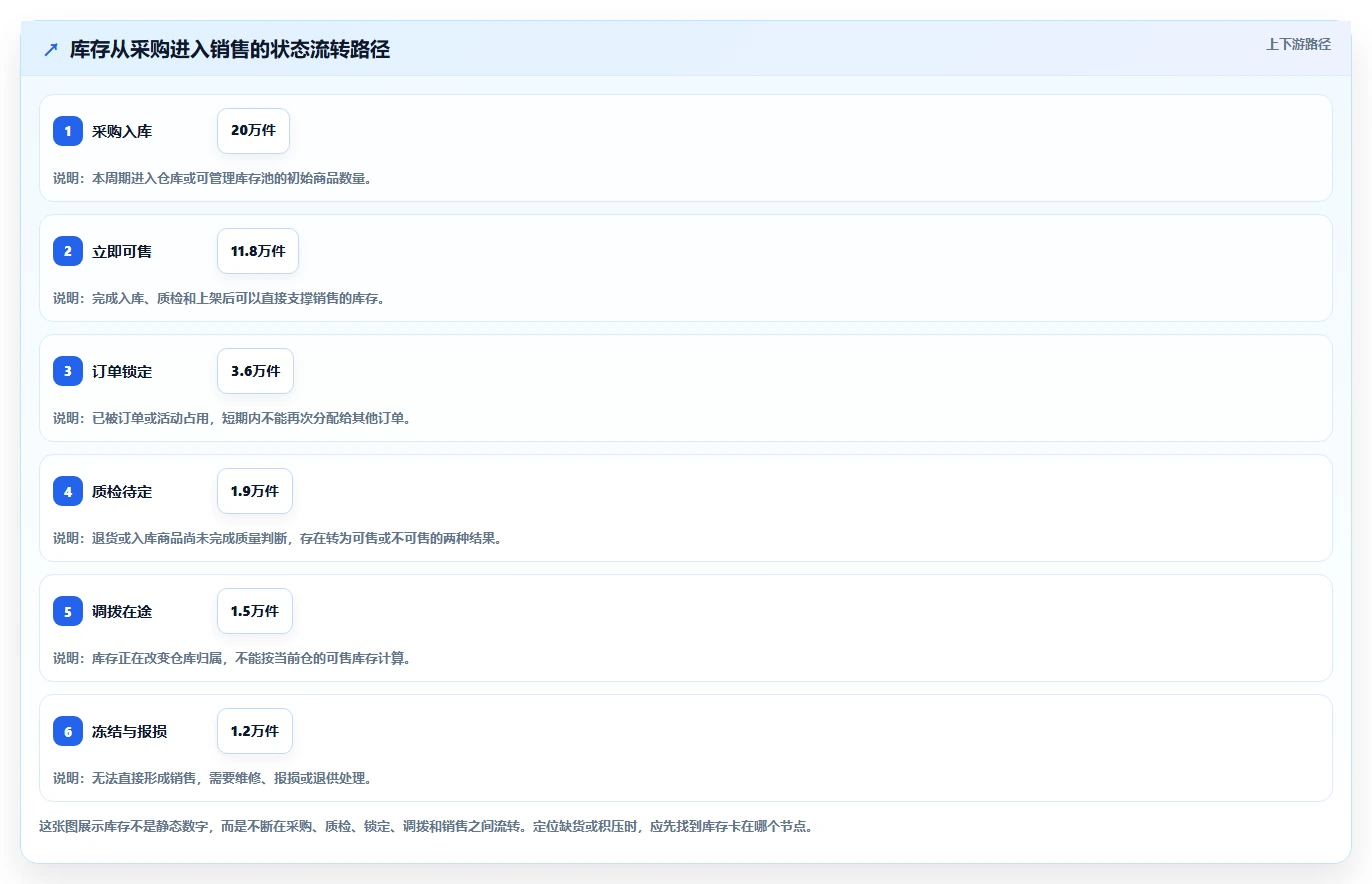Select step badge 6 for 冻结与报损
The height and width of the screenshot is (884, 1372).
coord(68,731)
